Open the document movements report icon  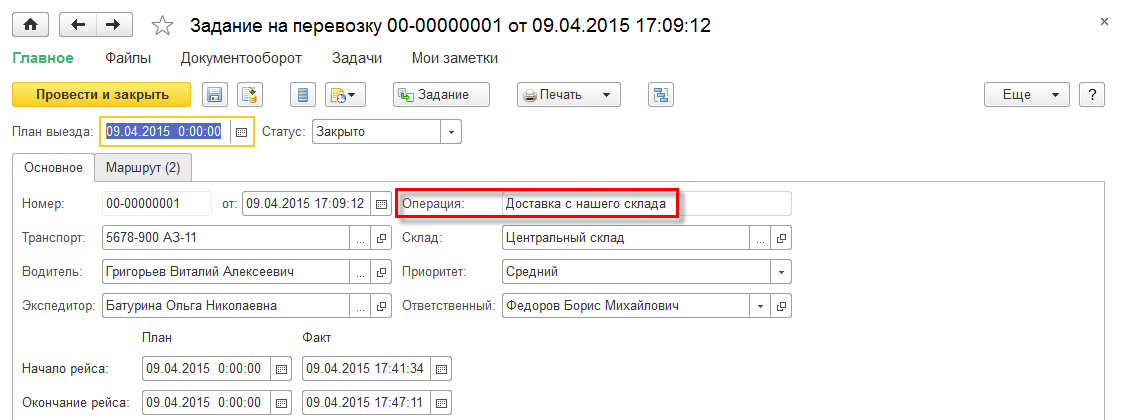[303, 95]
